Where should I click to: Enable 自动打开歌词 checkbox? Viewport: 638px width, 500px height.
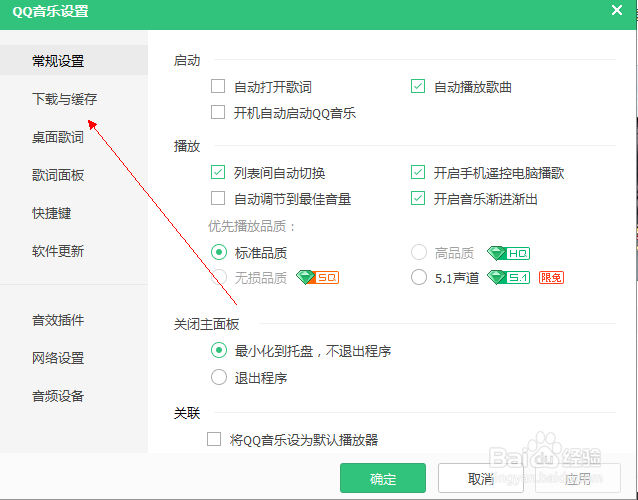(x=218, y=86)
